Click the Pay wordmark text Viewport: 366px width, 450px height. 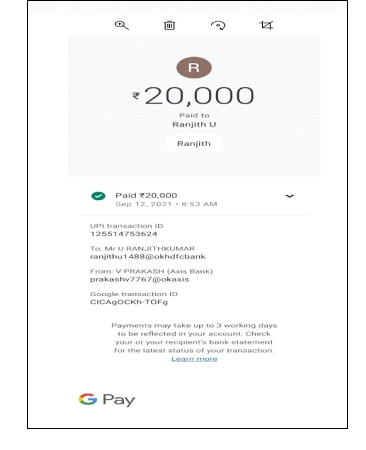click(119, 400)
